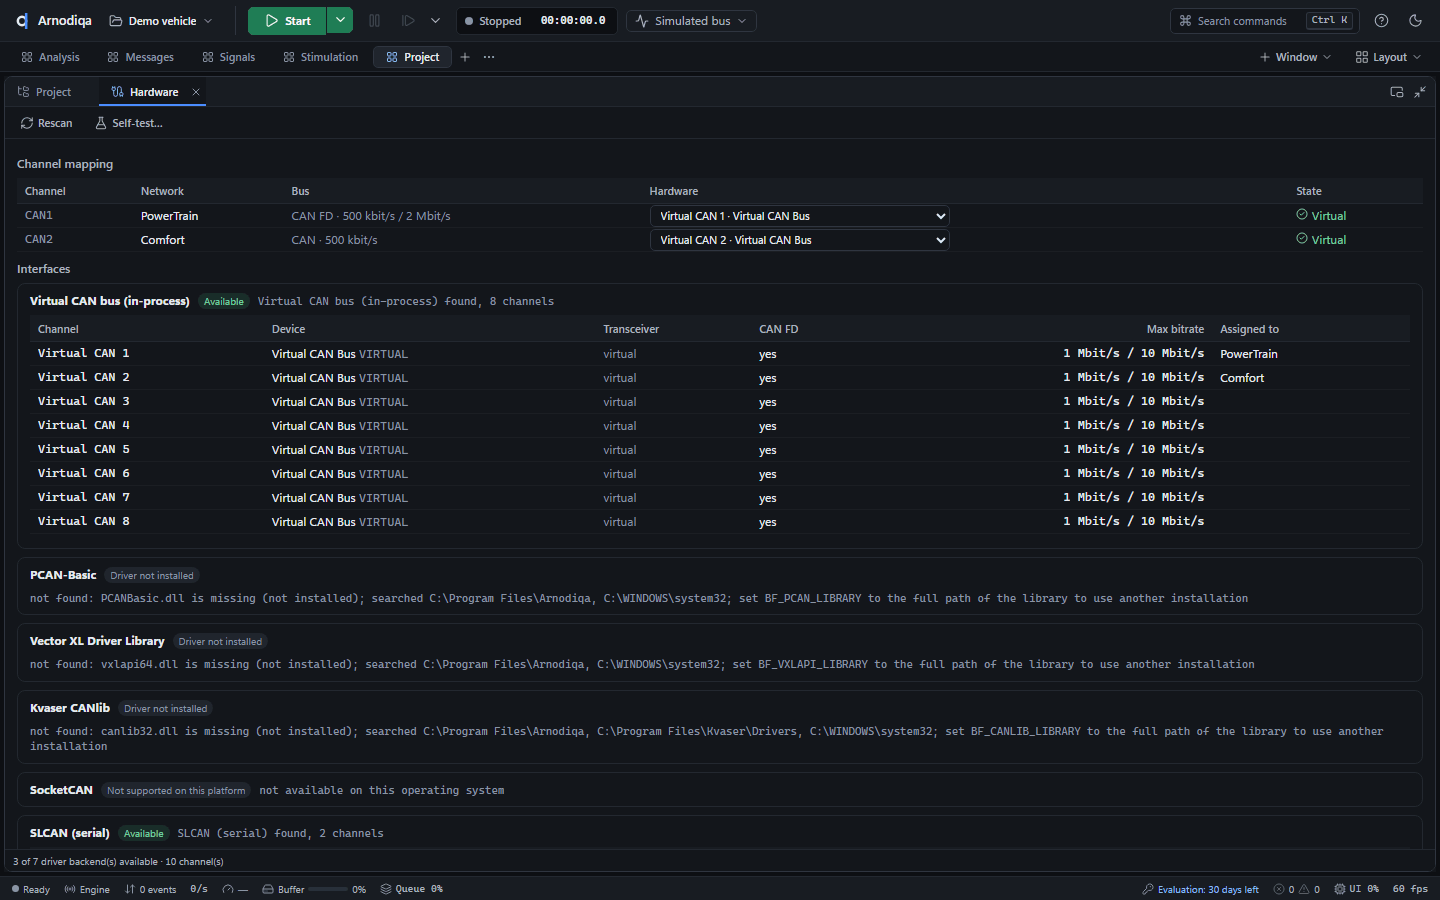1440x900 pixels.
Task: Rescan the hardware interfaces
Action: (47, 123)
